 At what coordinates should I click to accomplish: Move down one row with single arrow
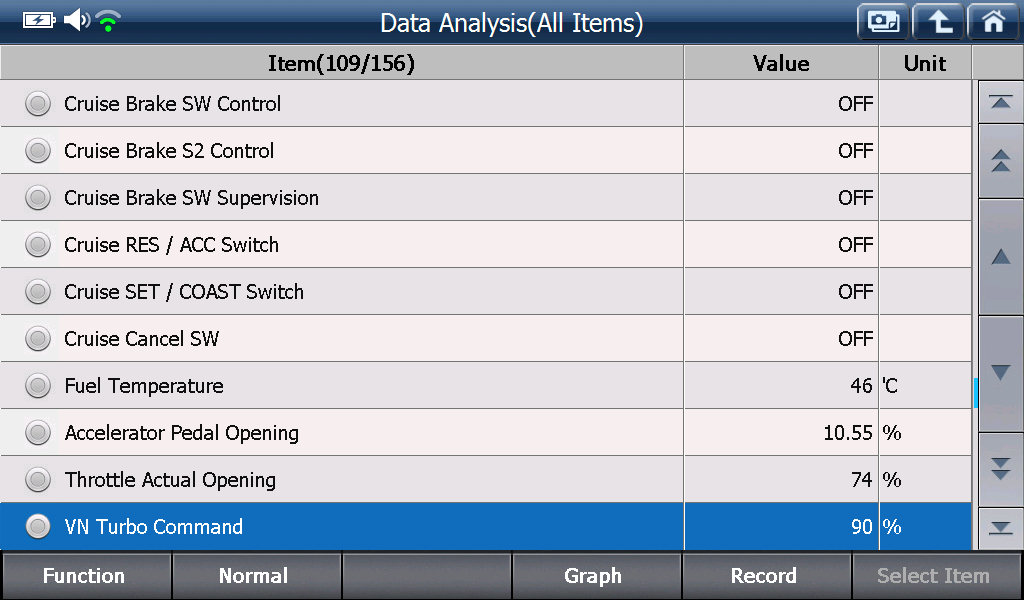click(x=1000, y=373)
